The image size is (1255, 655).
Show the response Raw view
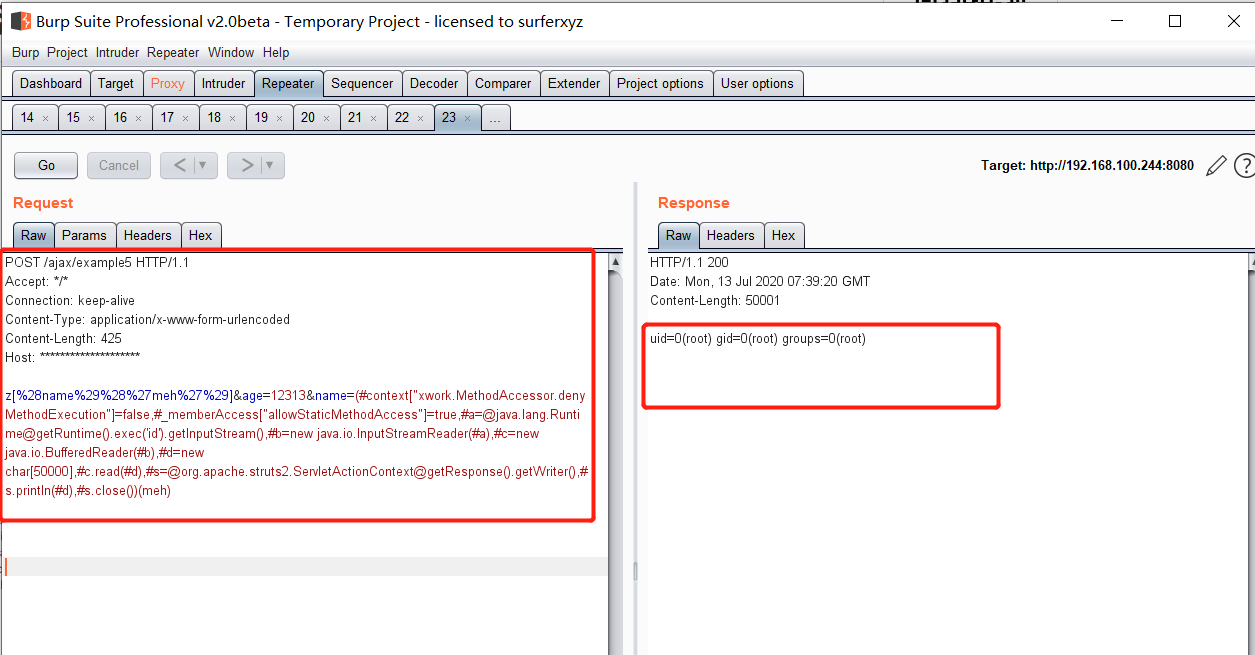(x=679, y=235)
